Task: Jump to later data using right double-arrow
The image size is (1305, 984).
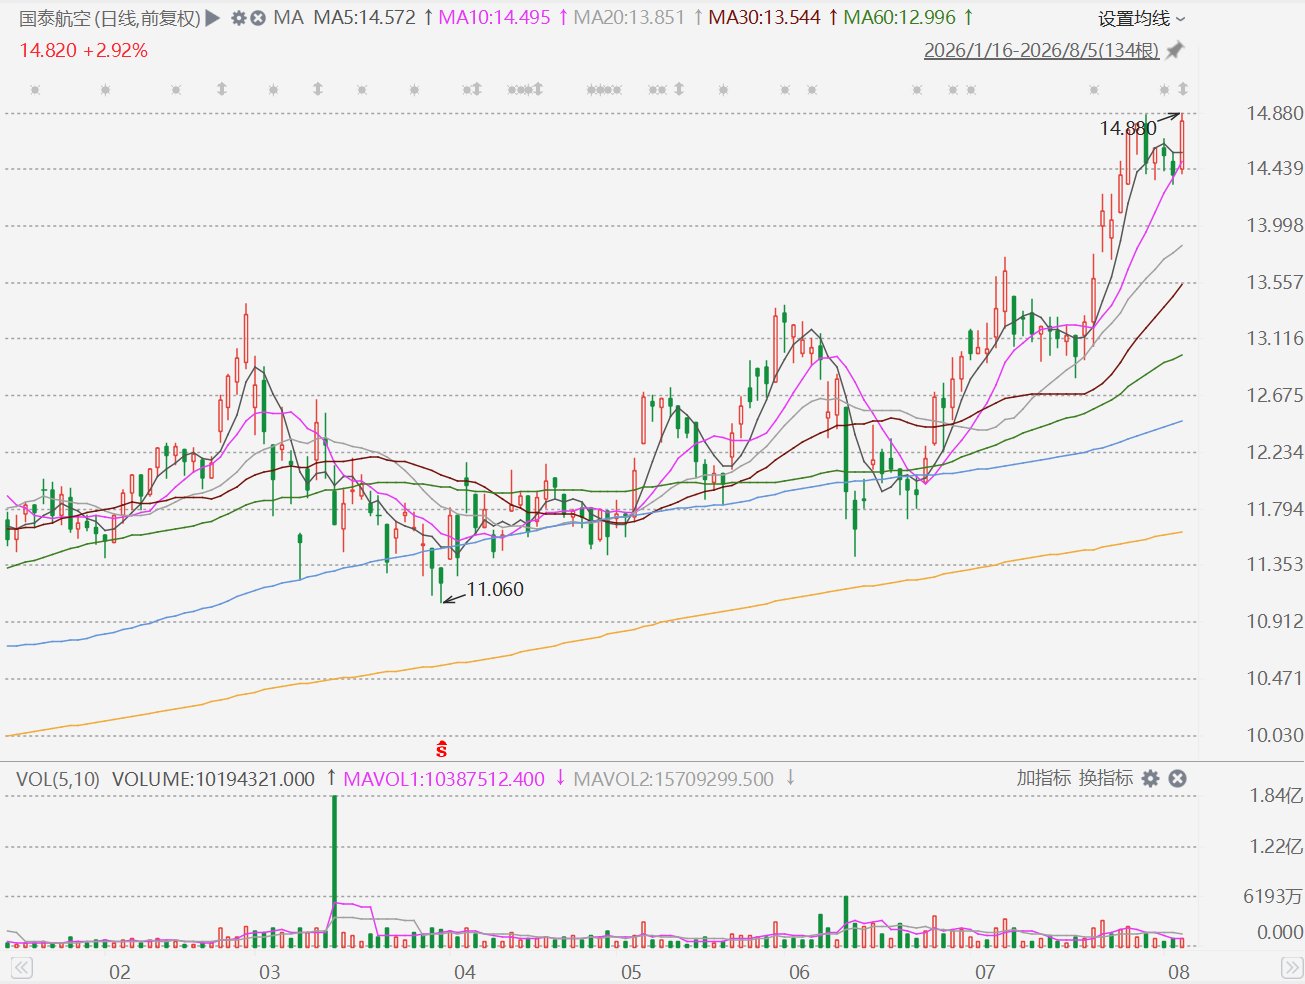Action: [1291, 968]
